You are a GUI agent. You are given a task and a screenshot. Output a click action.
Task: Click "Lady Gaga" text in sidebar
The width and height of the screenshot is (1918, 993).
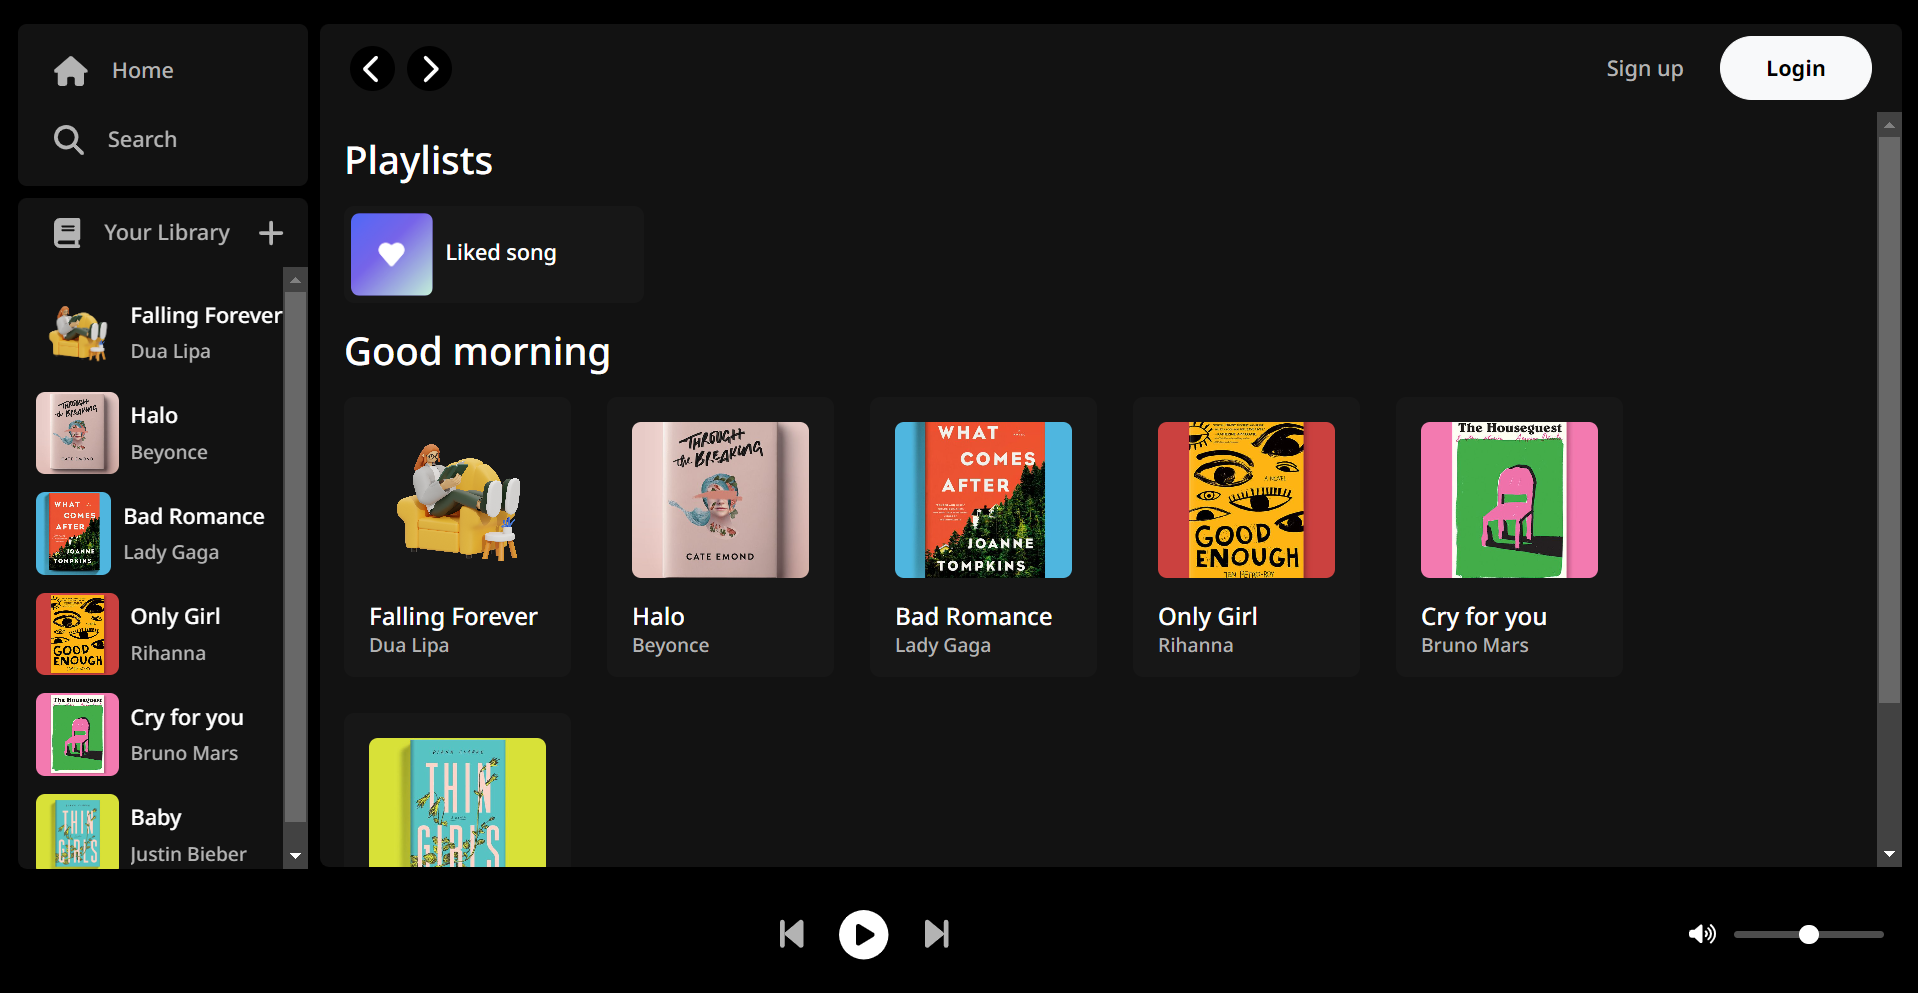pos(171,552)
